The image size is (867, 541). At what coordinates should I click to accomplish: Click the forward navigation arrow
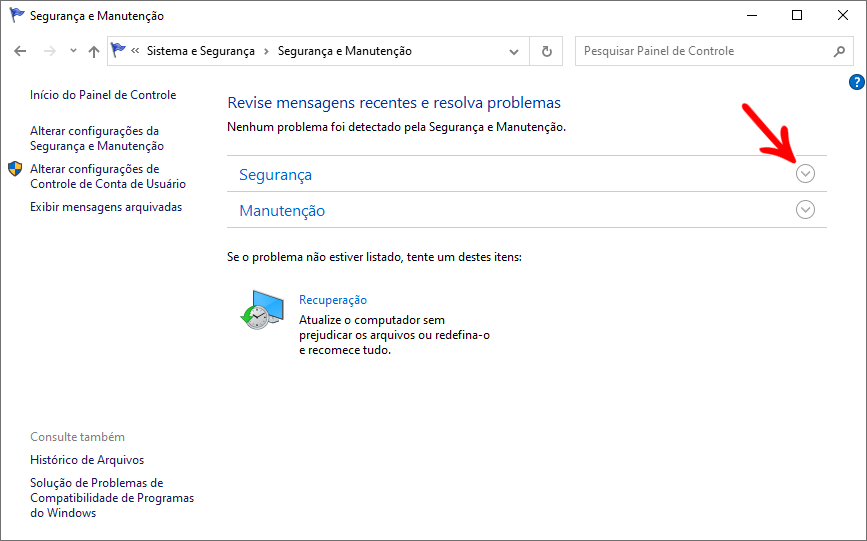tap(50, 51)
